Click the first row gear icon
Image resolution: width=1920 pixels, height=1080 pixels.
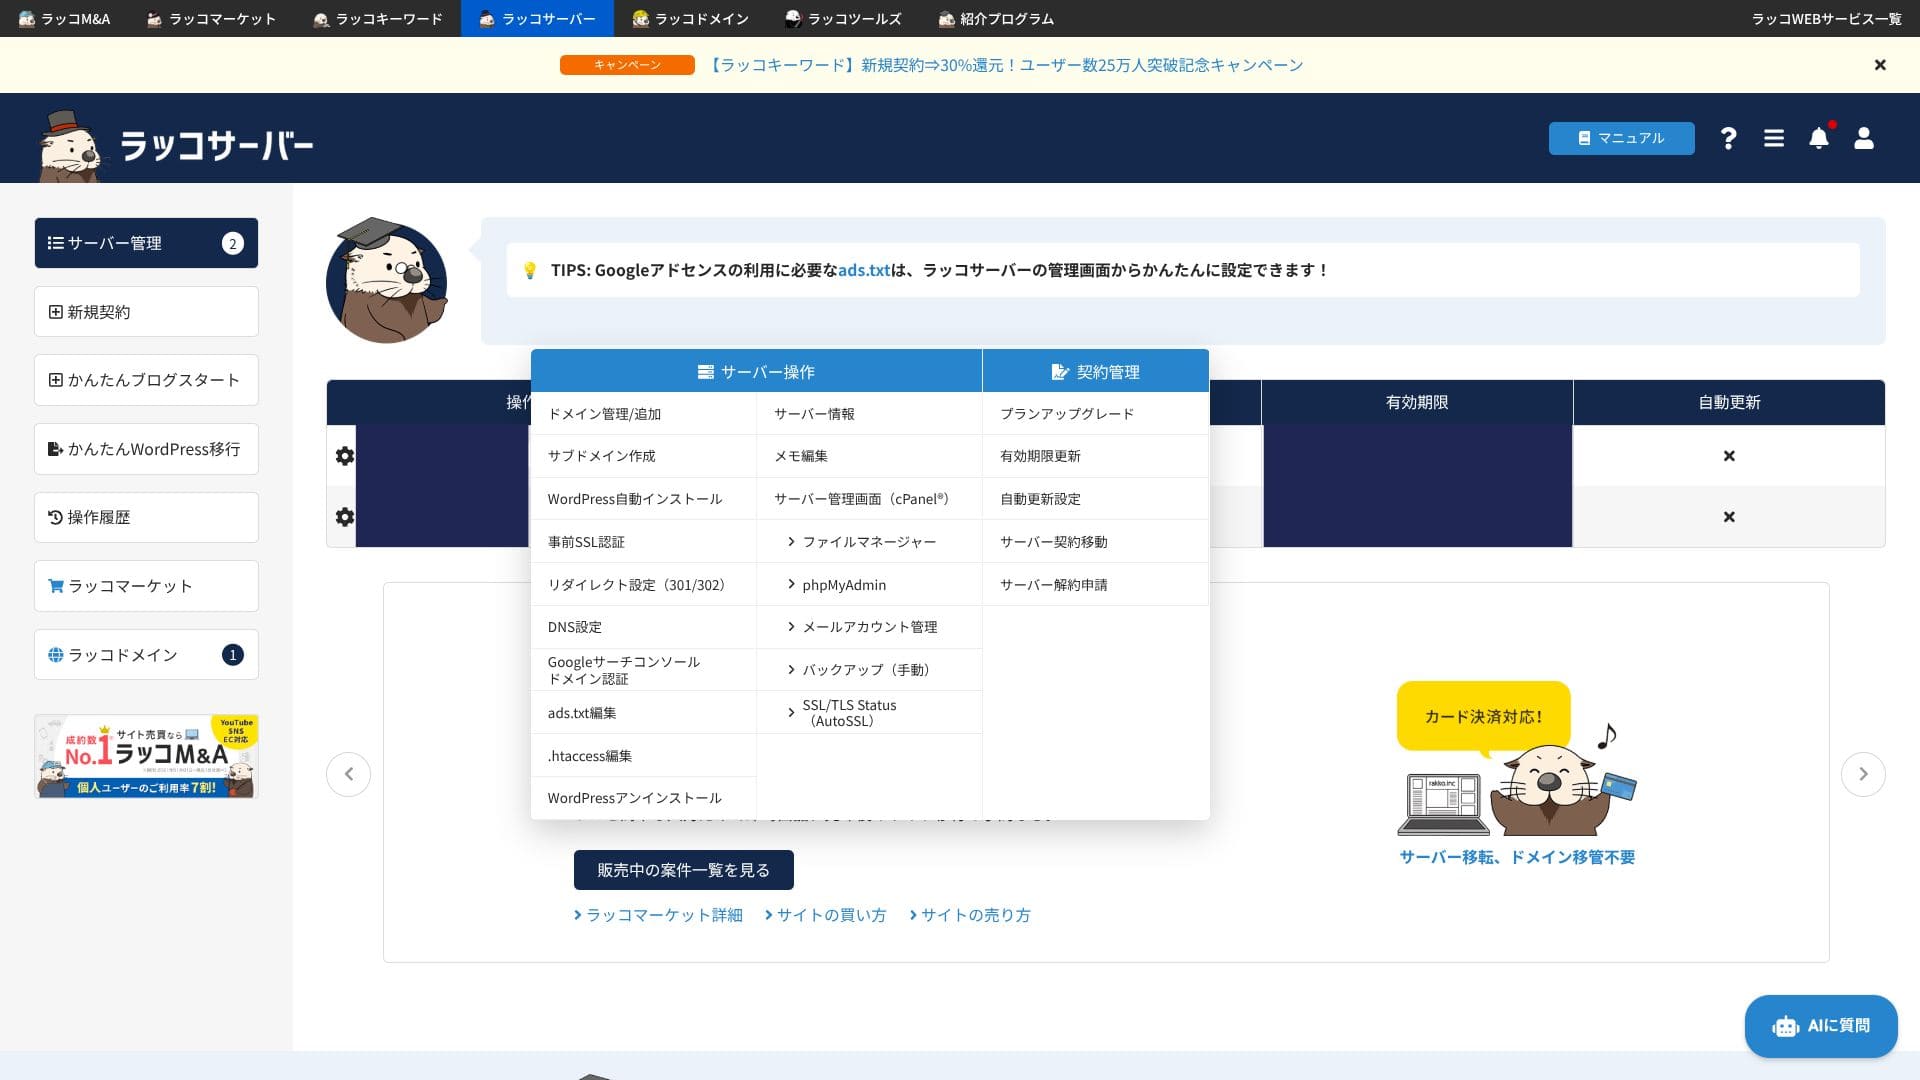click(345, 456)
